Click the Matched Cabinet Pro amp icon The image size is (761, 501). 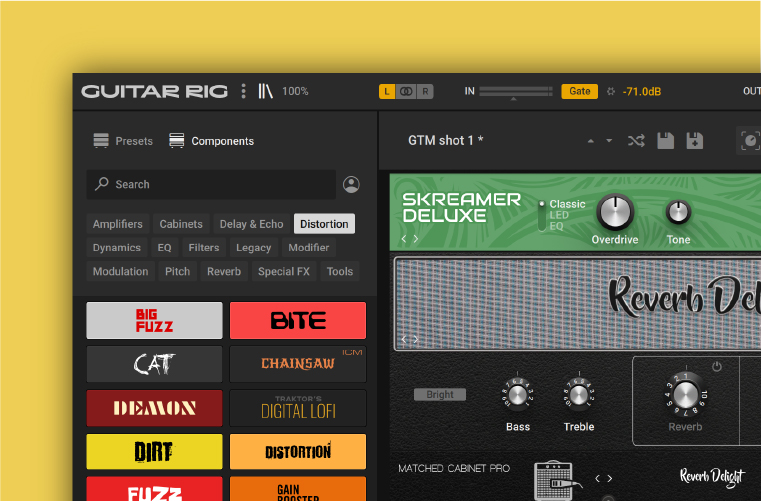coord(555,480)
